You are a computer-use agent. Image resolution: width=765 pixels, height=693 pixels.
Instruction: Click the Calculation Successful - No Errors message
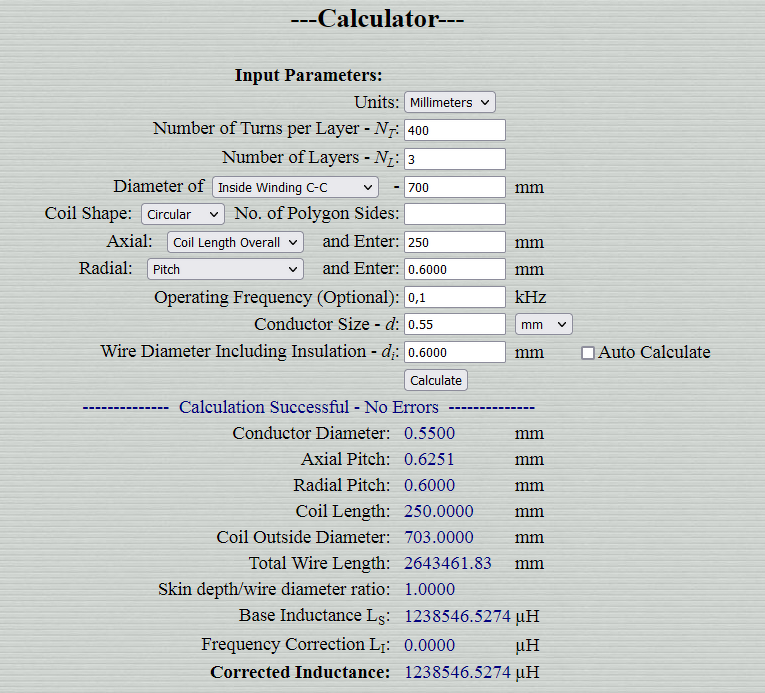(x=309, y=407)
